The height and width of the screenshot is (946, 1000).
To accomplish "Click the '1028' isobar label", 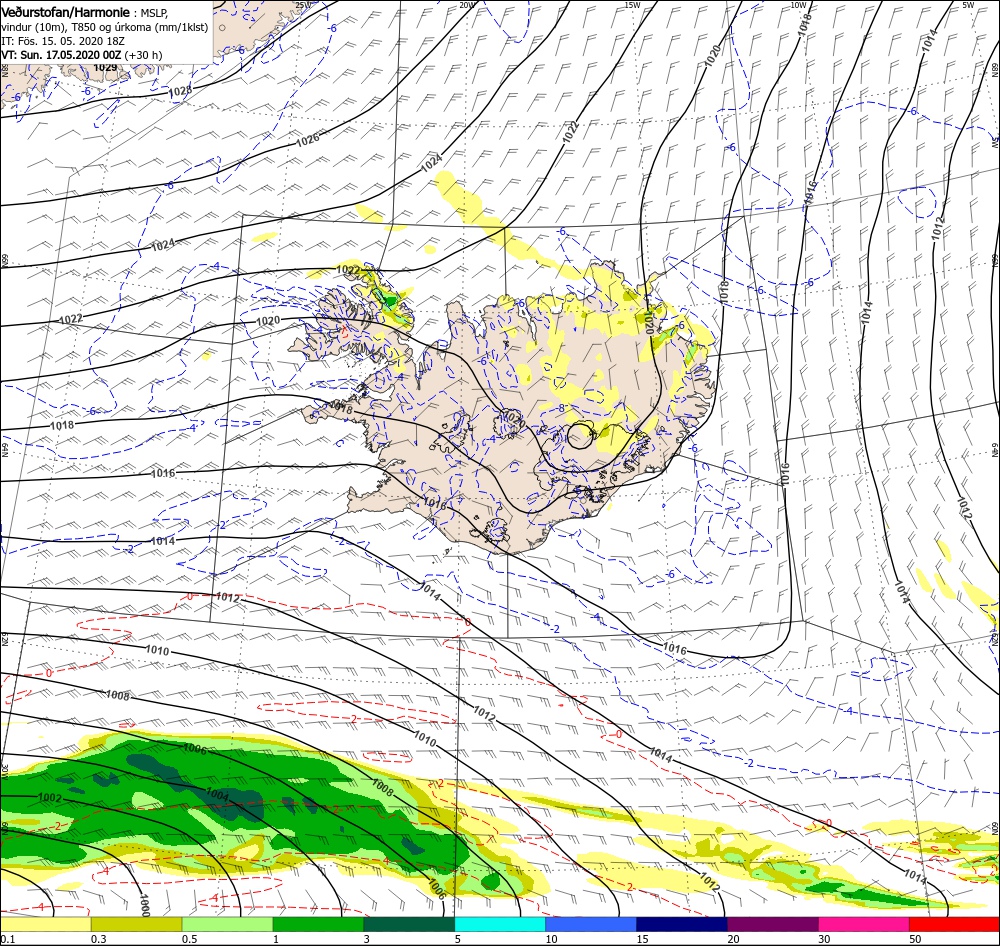I will click(x=180, y=92).
